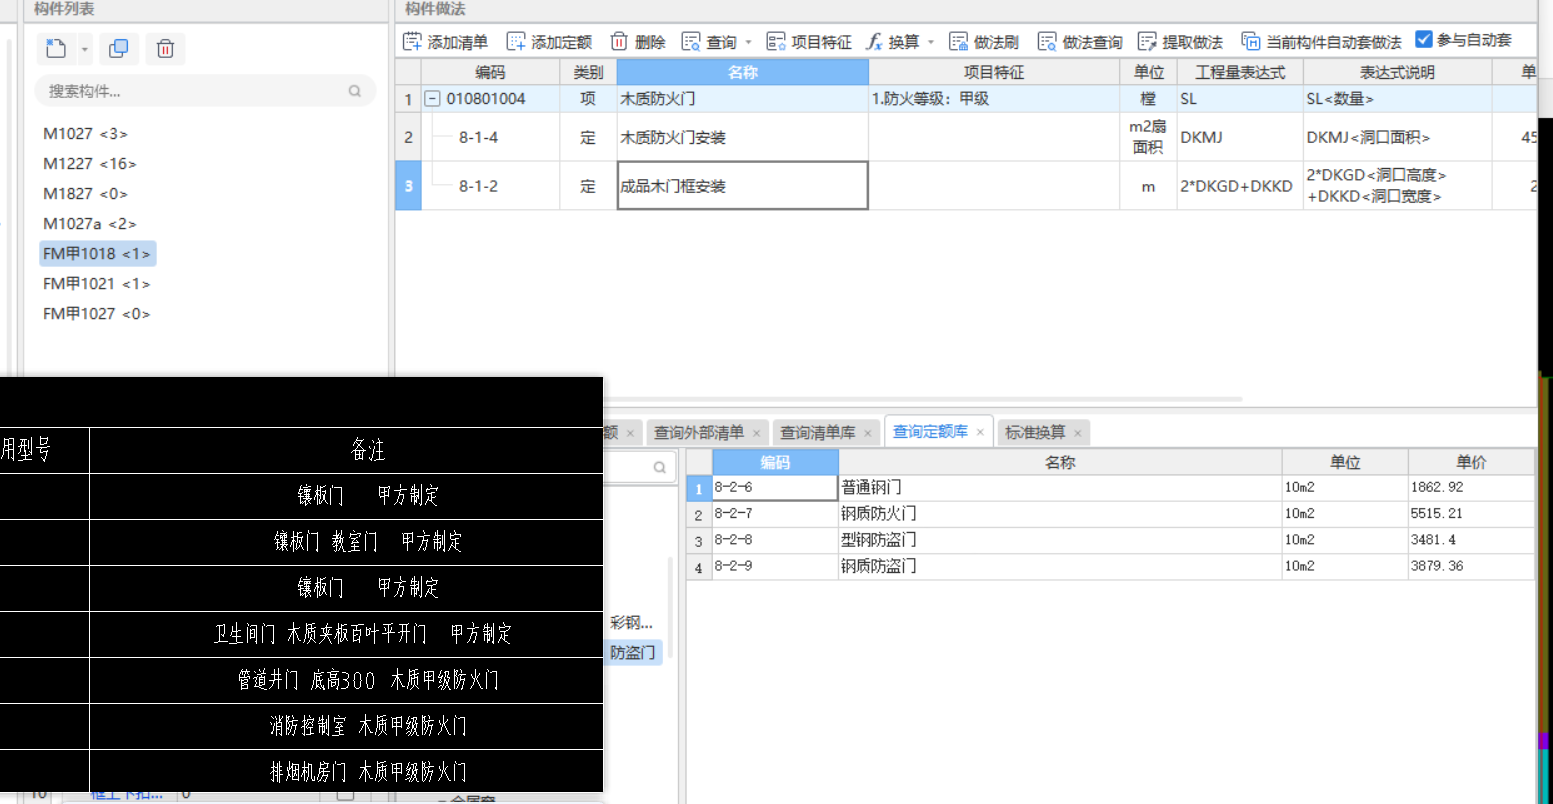The width and height of the screenshot is (1553, 804).
Task: Close the 查询外部清单 tab
Action: pyautogui.click(x=757, y=433)
